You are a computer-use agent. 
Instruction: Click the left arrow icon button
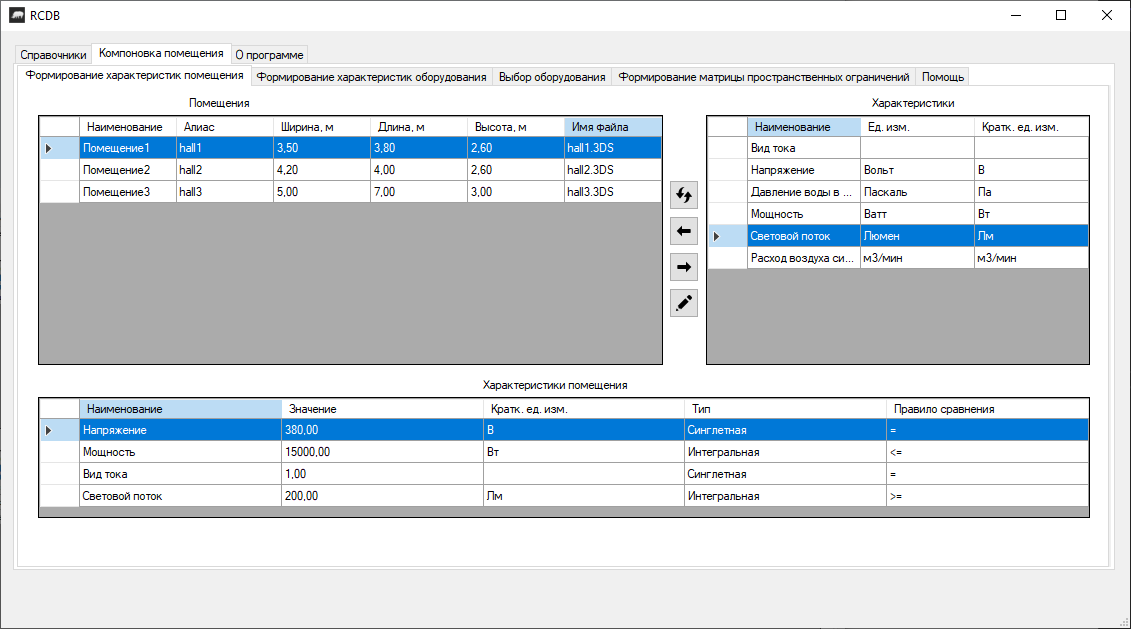click(684, 232)
